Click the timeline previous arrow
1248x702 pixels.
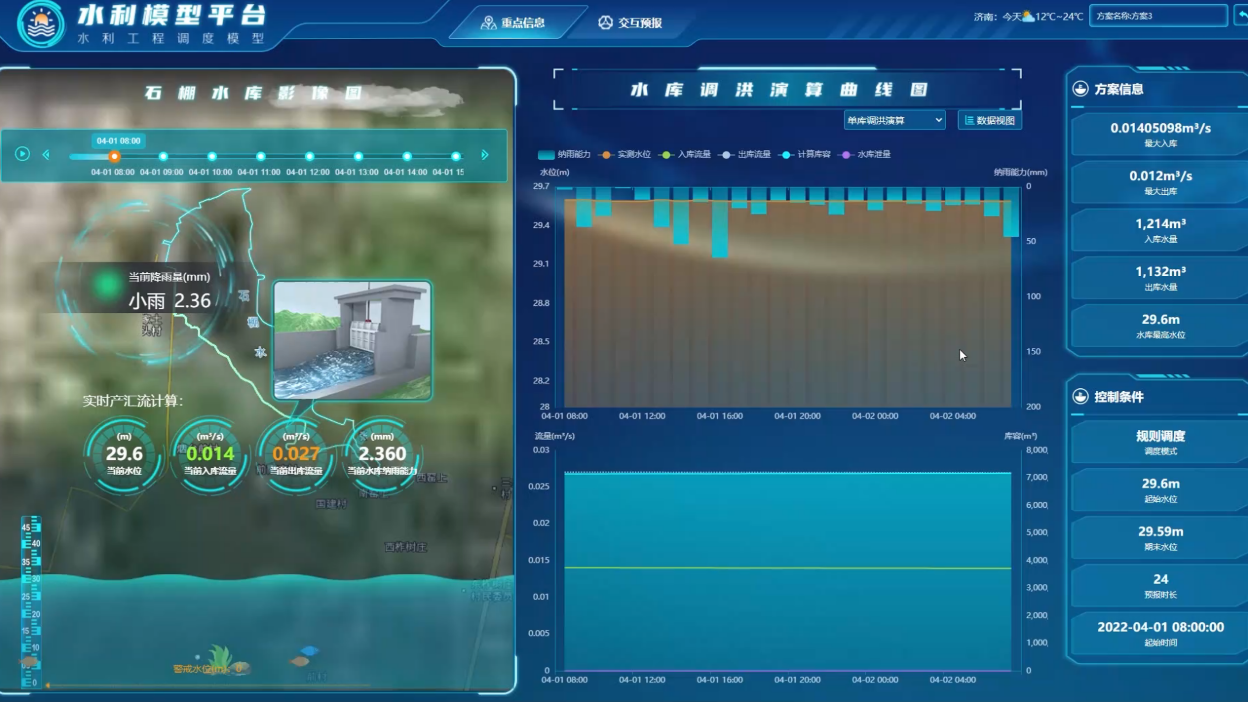point(46,155)
